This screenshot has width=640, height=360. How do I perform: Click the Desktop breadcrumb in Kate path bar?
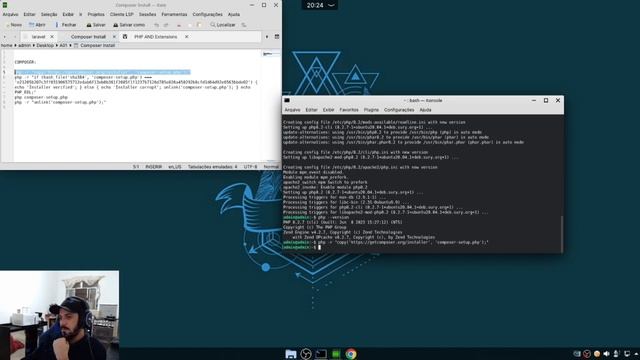[x=45, y=45]
